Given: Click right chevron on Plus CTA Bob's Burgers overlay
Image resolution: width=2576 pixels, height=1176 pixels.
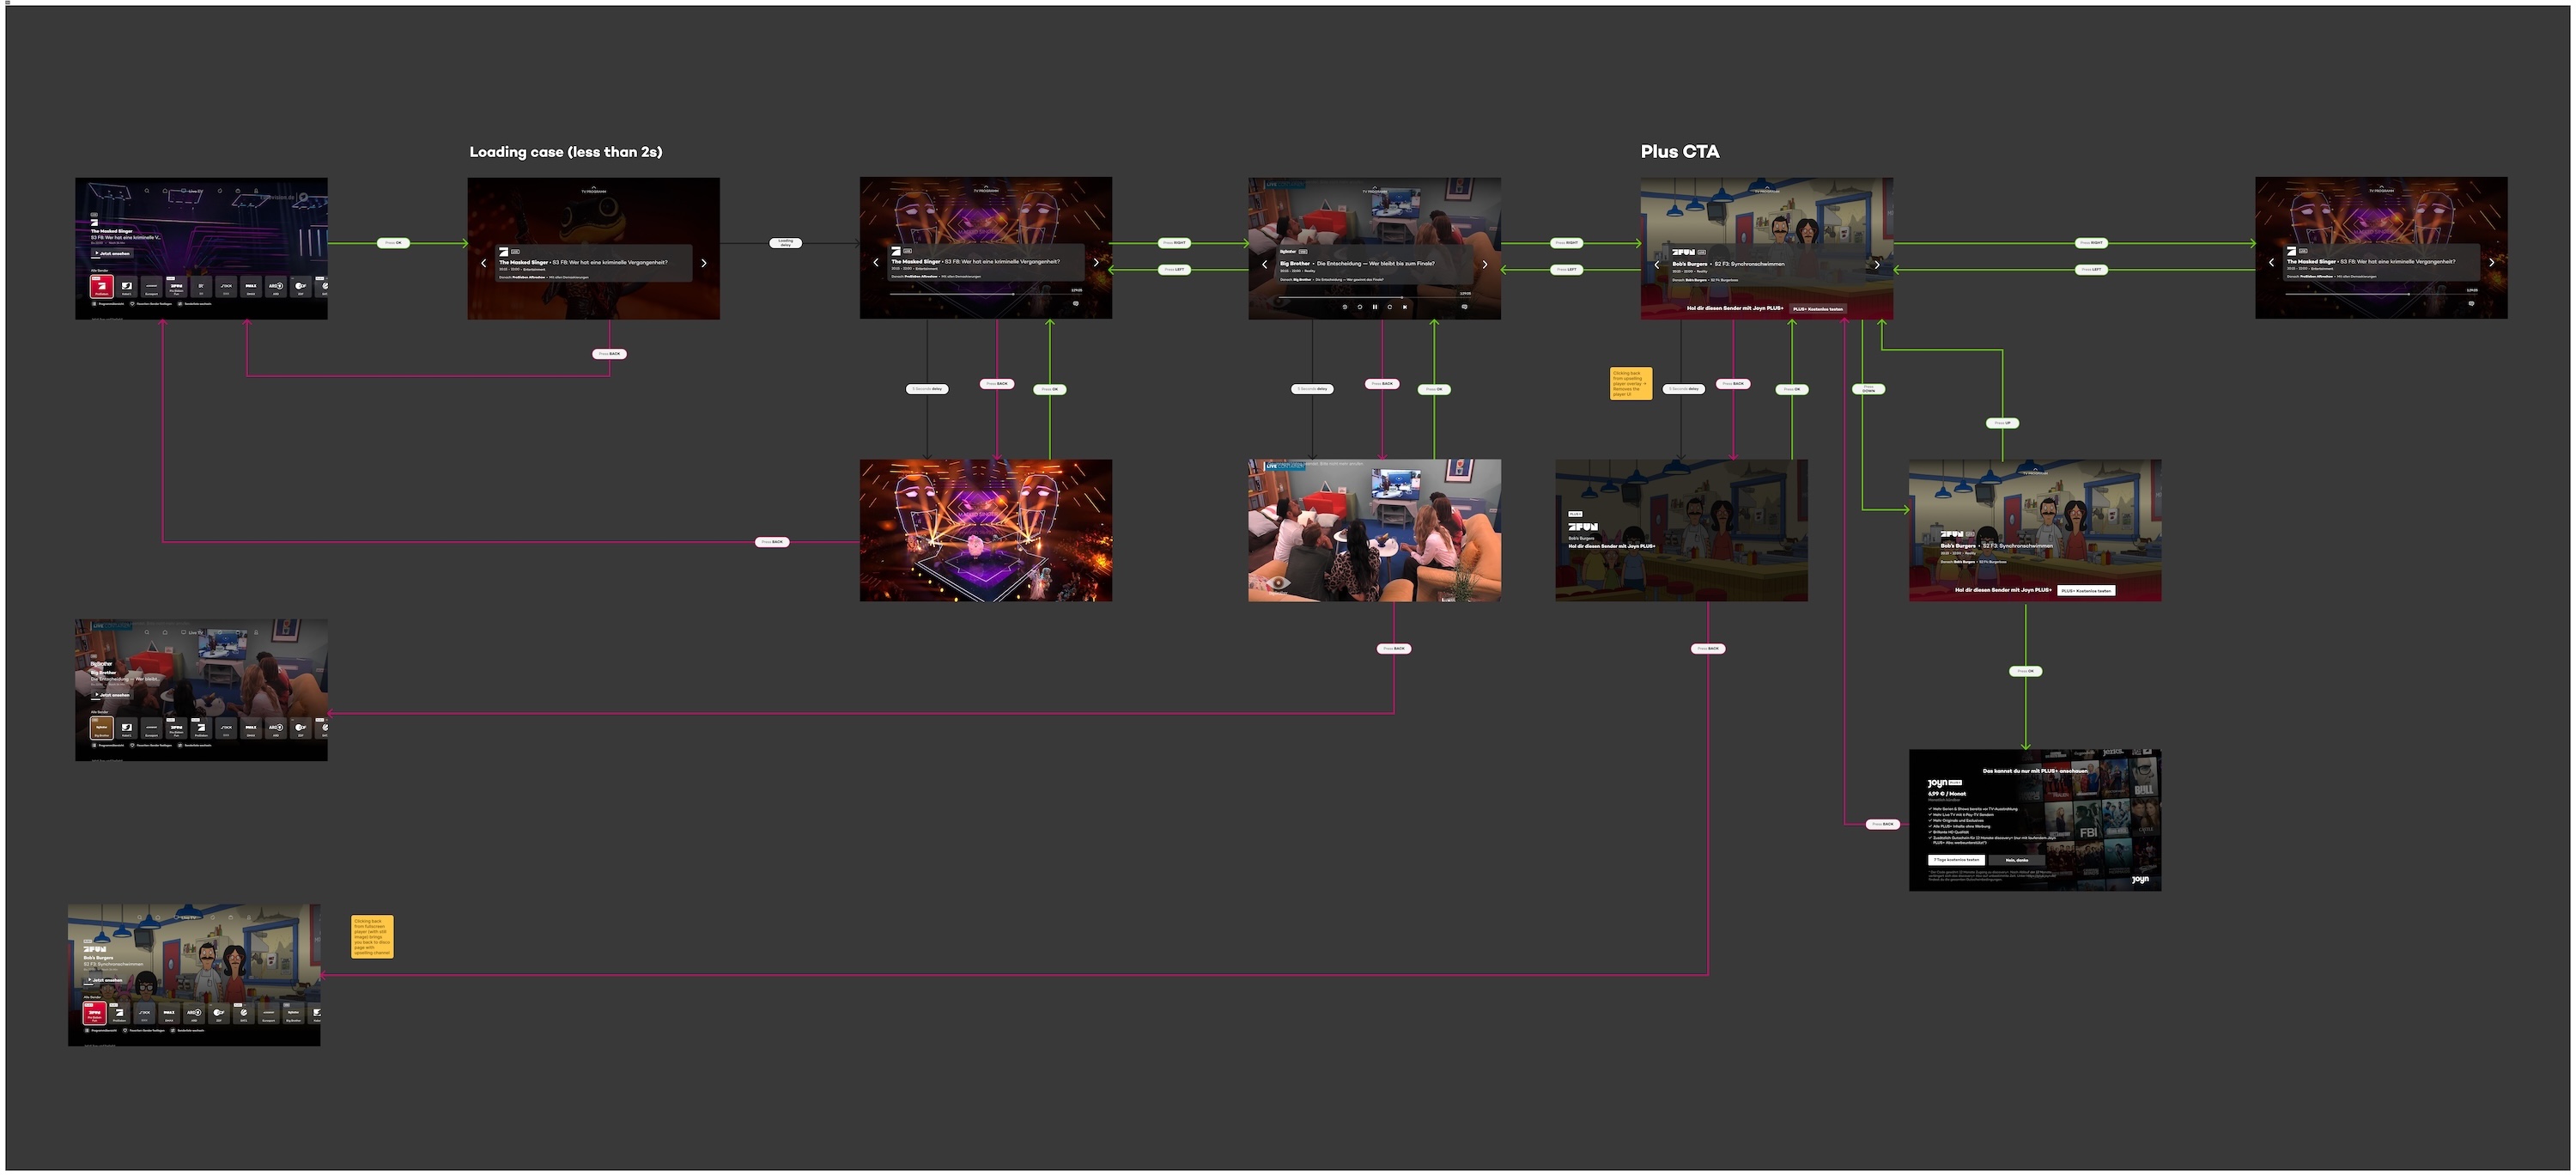Looking at the screenshot, I should 1877,264.
